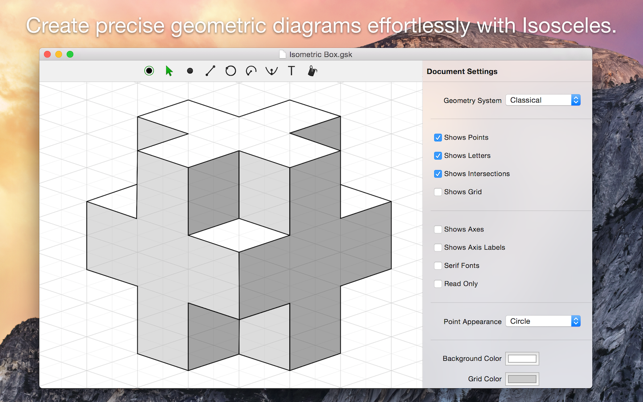
Task: Select the Point tool
Action: click(189, 71)
